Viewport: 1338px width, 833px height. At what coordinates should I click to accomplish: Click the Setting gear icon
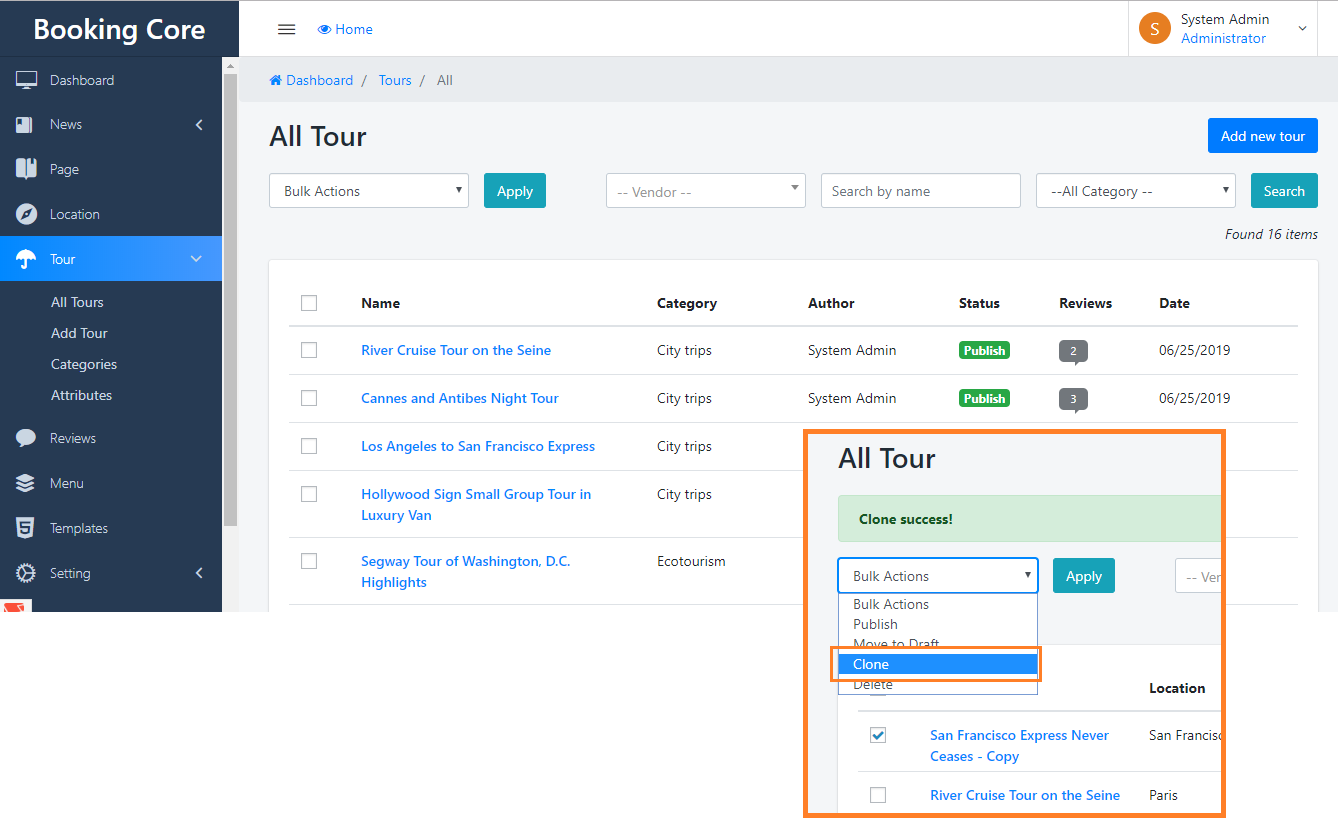pos(26,573)
